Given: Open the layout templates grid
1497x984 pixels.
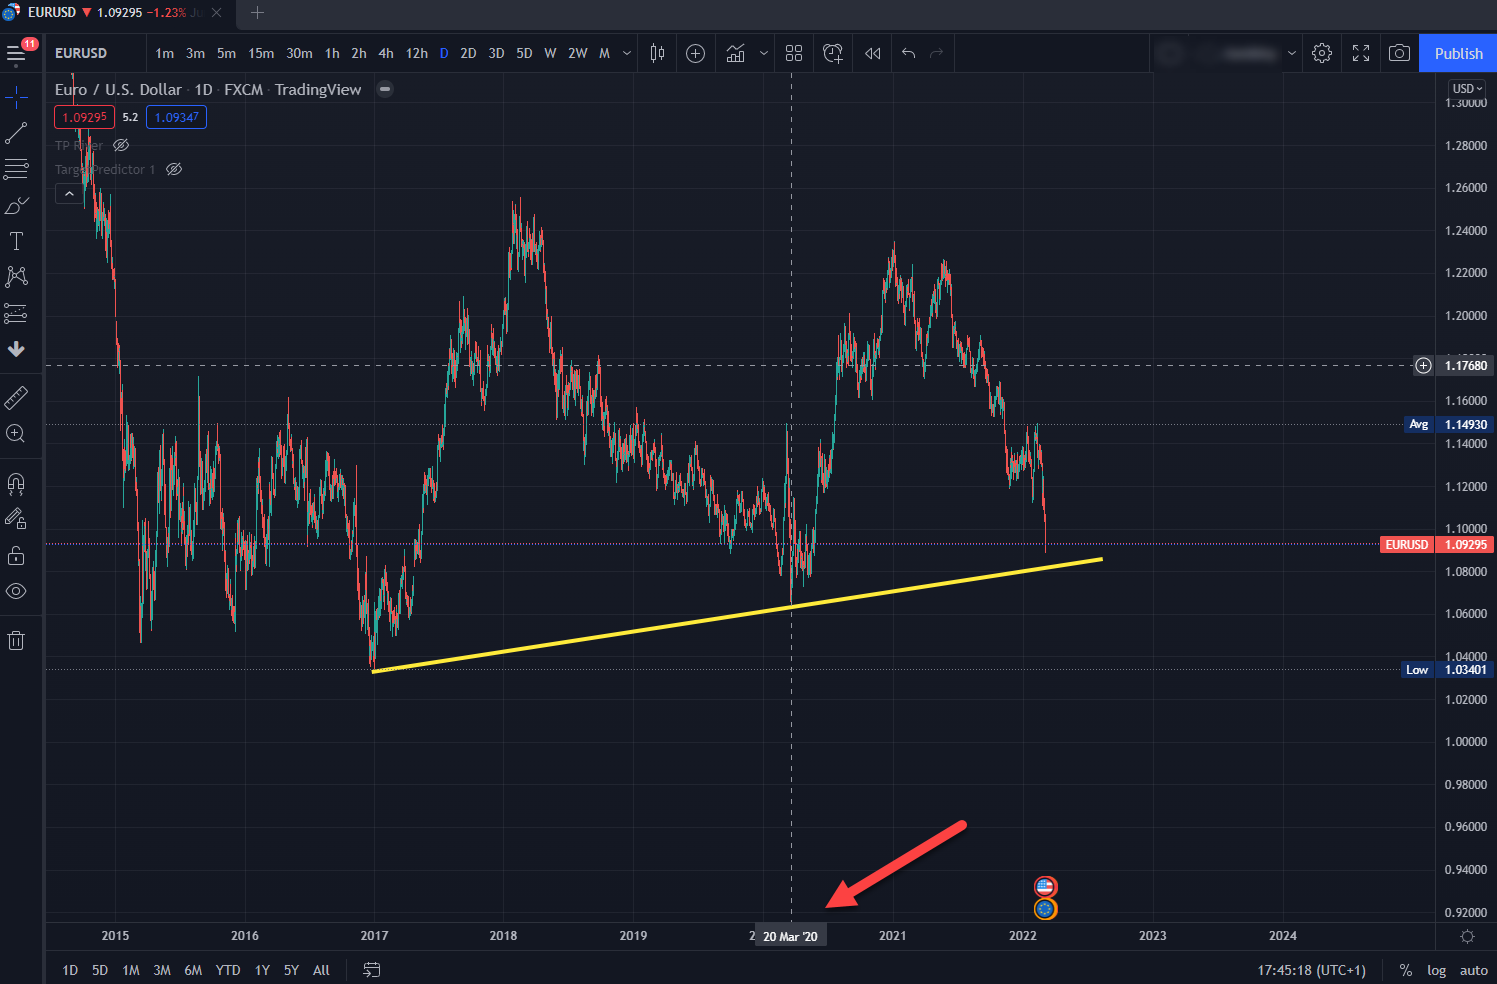Looking at the screenshot, I should pos(794,53).
